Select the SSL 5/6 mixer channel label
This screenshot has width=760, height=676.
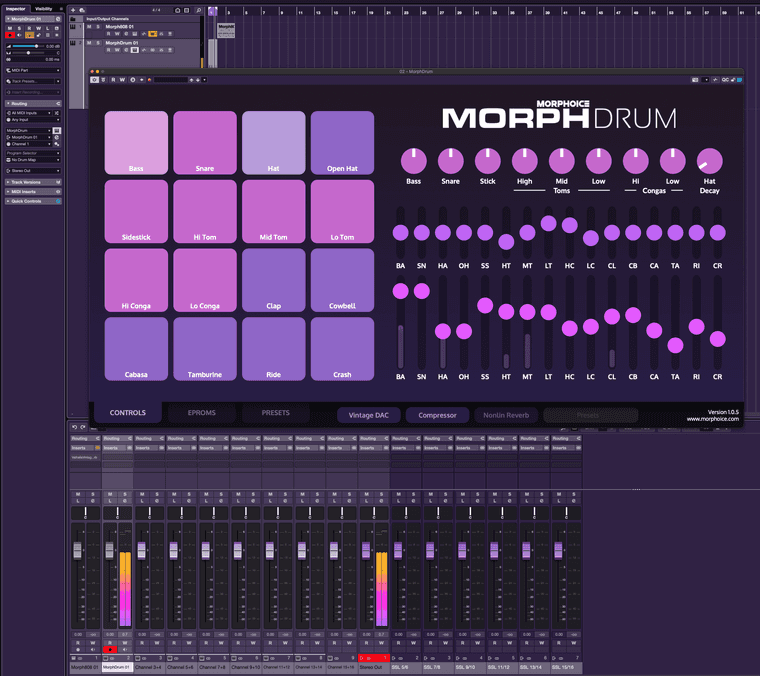(406, 667)
